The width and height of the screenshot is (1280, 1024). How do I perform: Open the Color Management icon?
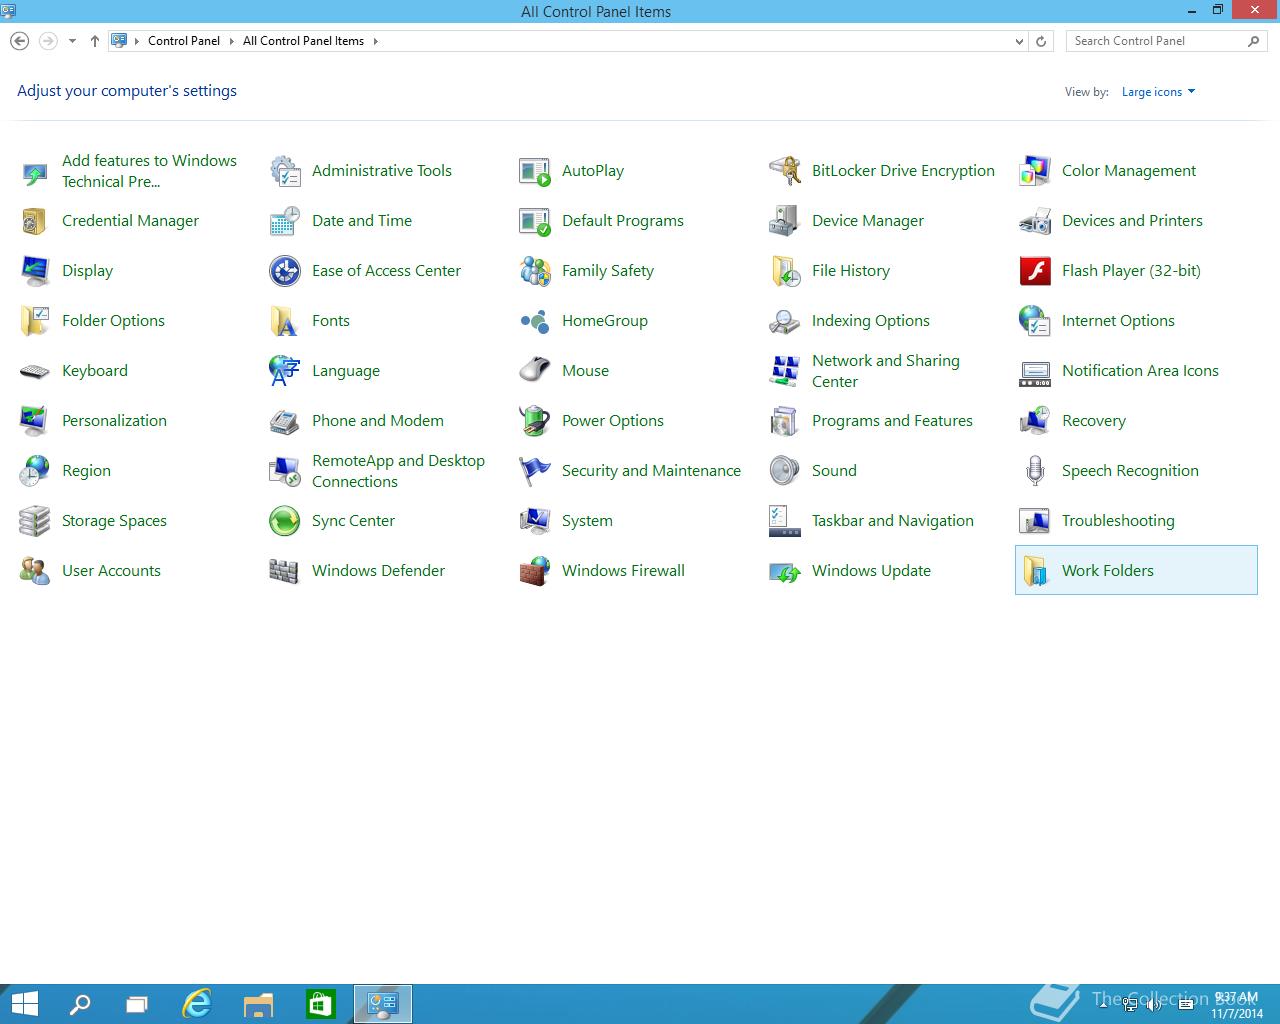[x=1035, y=171]
